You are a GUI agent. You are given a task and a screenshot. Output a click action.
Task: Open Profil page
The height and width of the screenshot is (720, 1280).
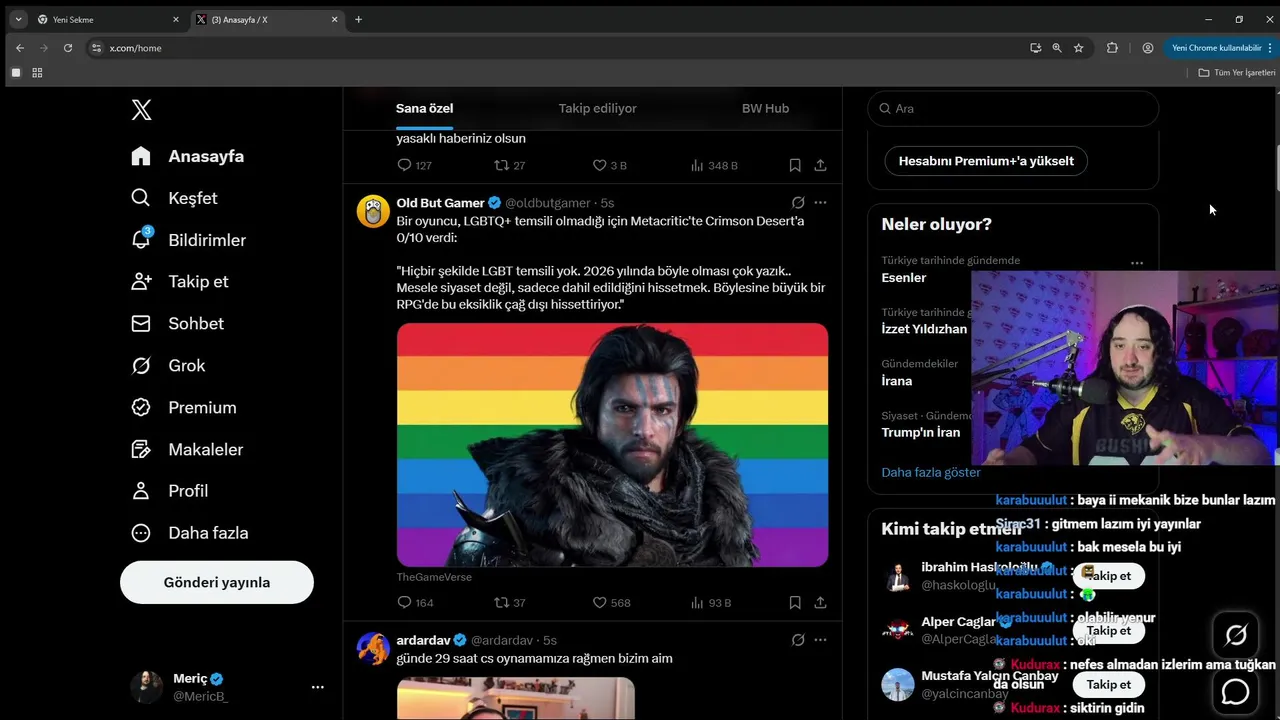[x=169, y=491]
